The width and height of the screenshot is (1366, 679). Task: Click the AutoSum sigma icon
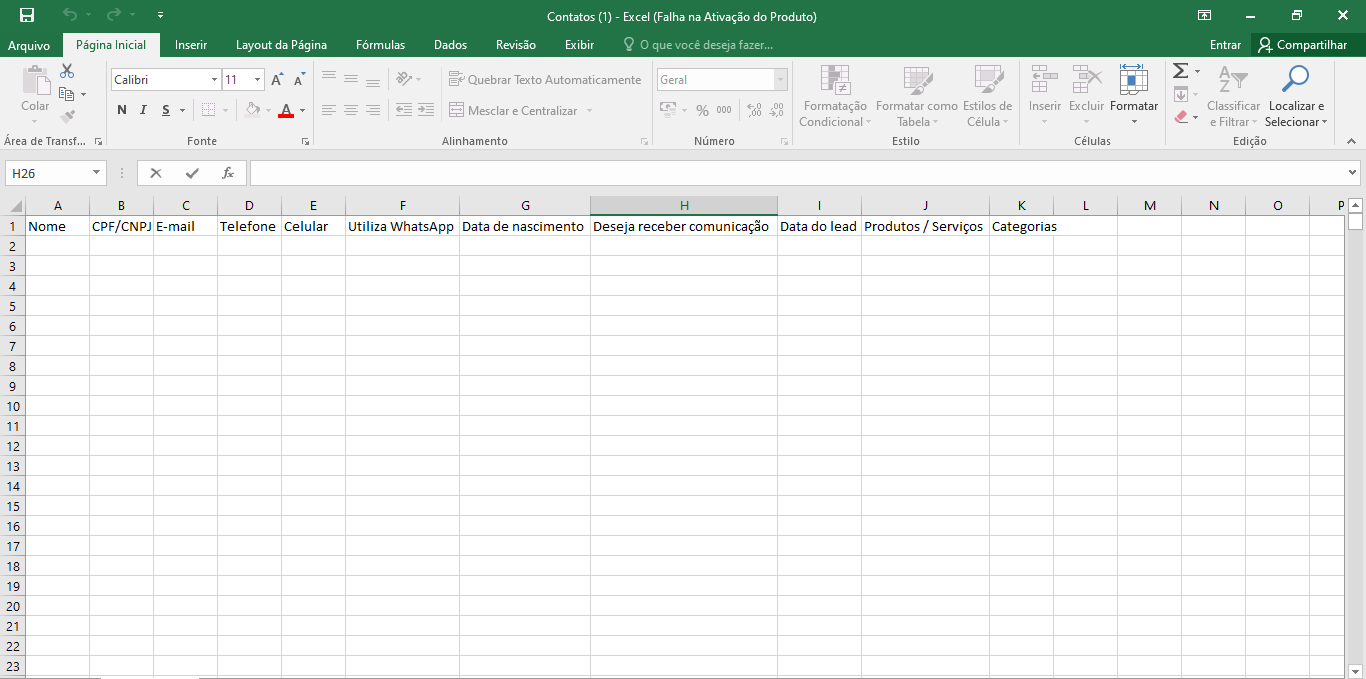pyautogui.click(x=1180, y=71)
